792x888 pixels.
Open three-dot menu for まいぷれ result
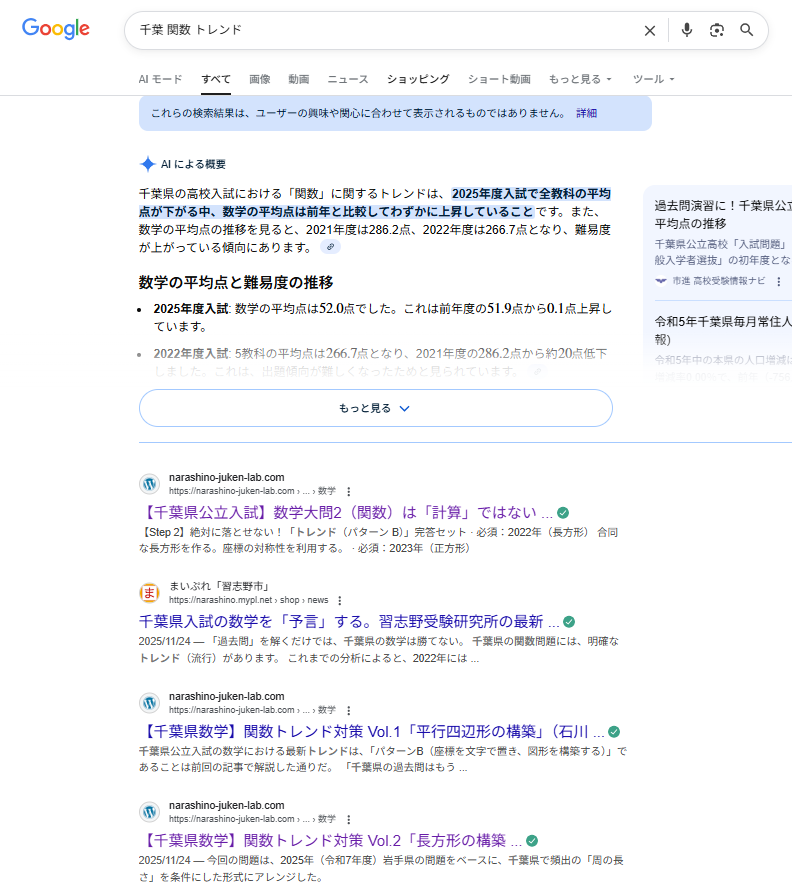pos(341,600)
